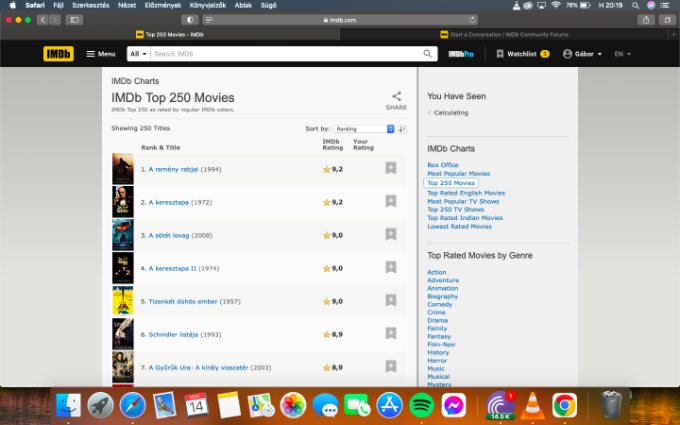Open the Top 250 TV Shows link

[x=455, y=209]
